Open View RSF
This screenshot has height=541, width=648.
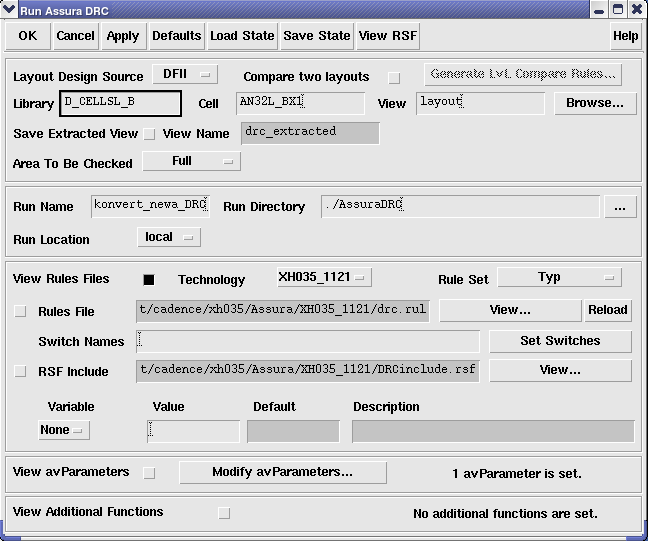click(388, 36)
